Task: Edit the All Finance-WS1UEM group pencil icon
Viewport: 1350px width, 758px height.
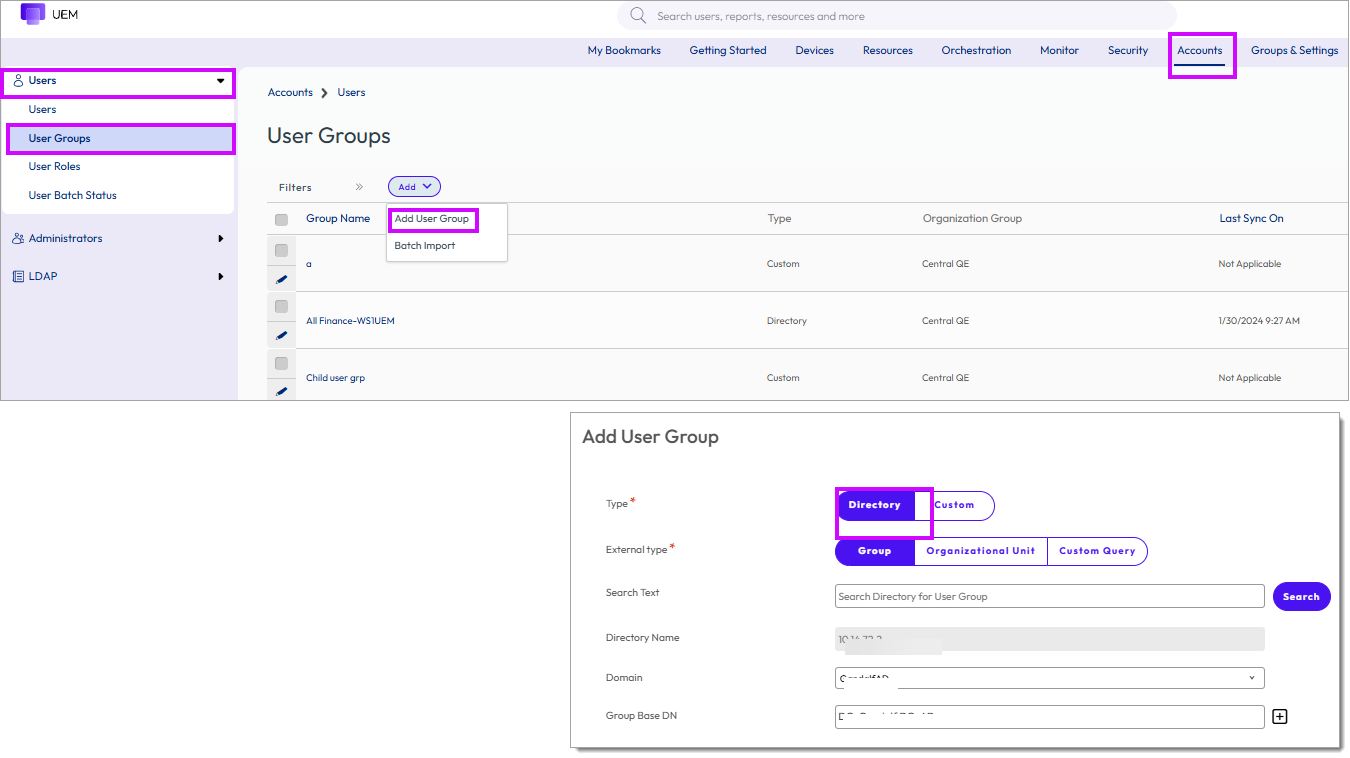Action: (281, 336)
